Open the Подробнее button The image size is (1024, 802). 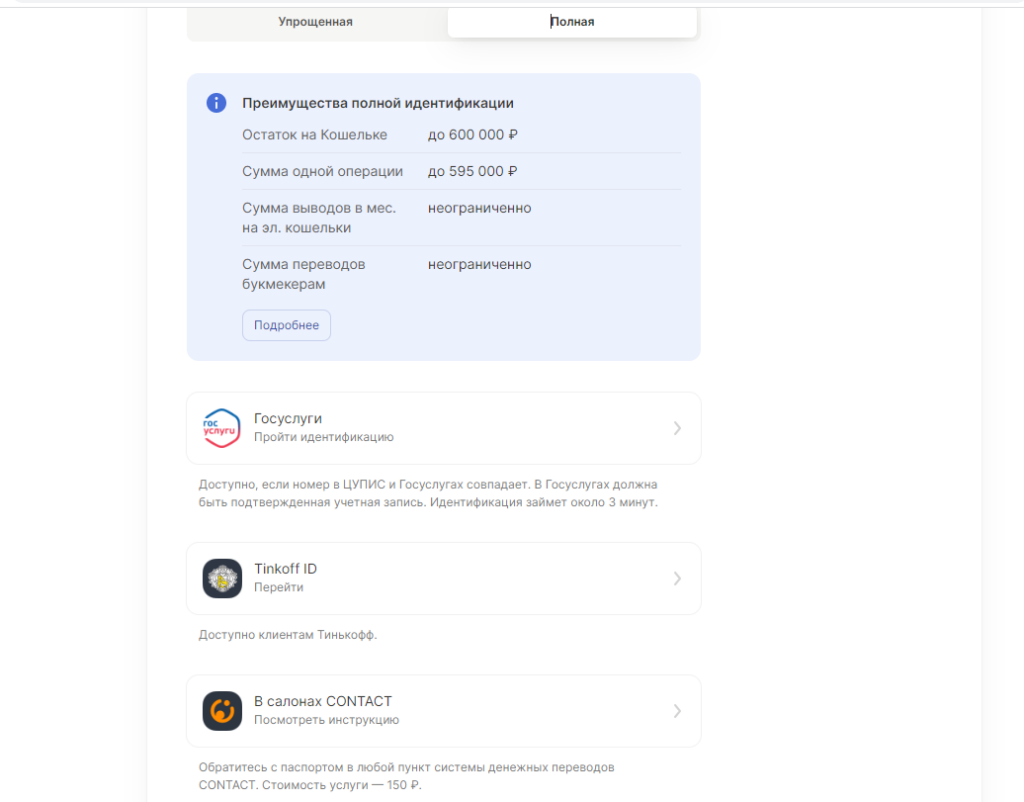[x=286, y=325]
